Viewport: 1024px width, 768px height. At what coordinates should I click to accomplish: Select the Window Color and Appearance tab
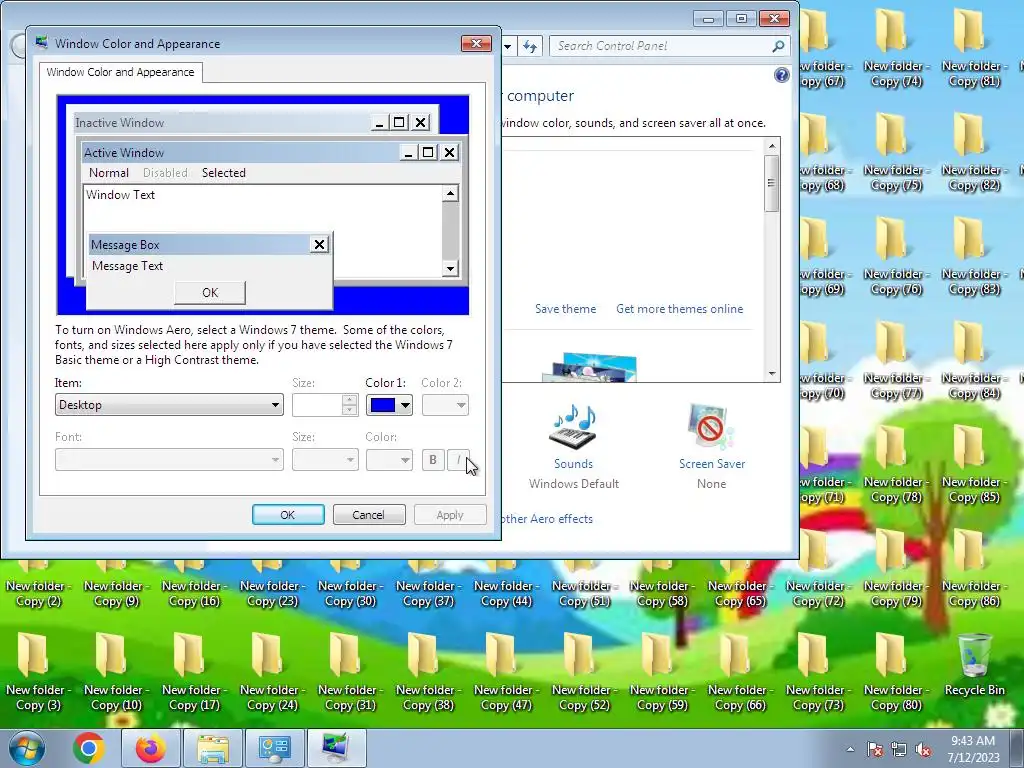pyautogui.click(x=120, y=72)
